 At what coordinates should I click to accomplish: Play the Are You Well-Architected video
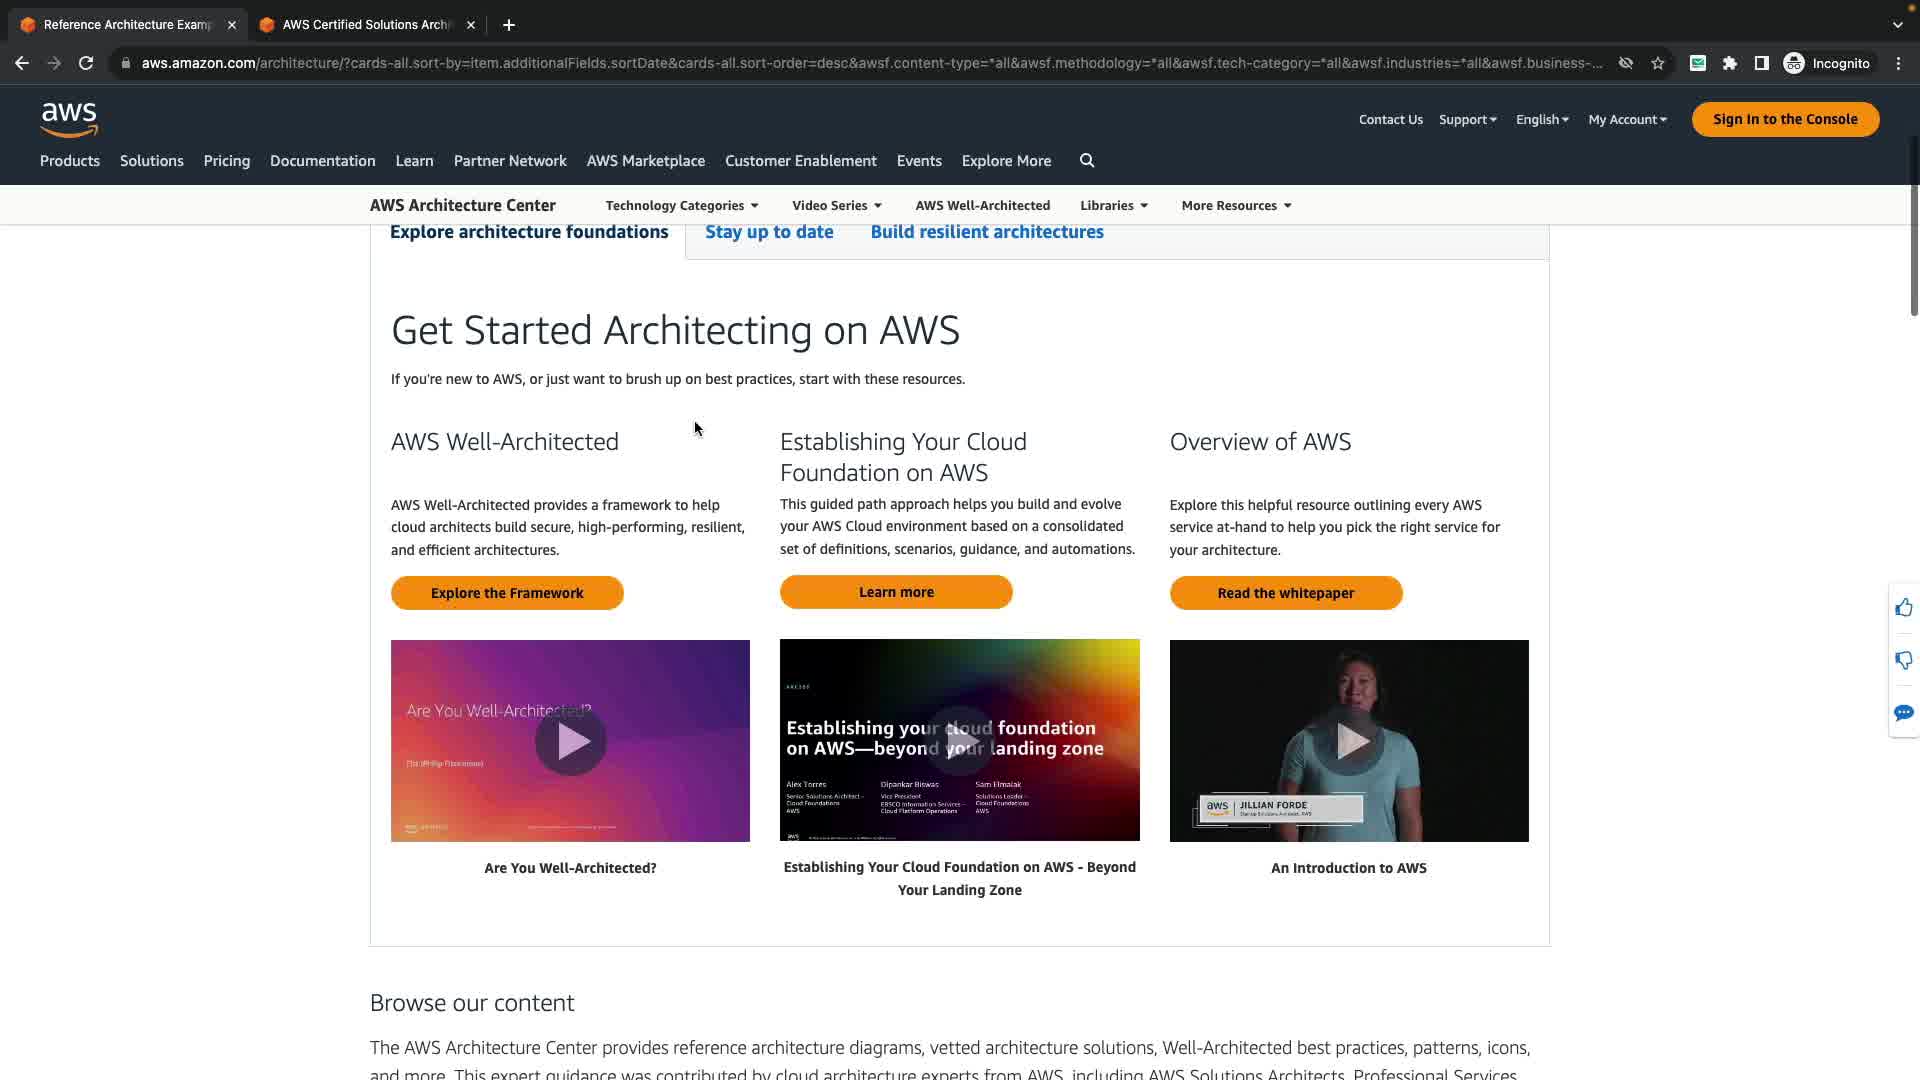570,741
